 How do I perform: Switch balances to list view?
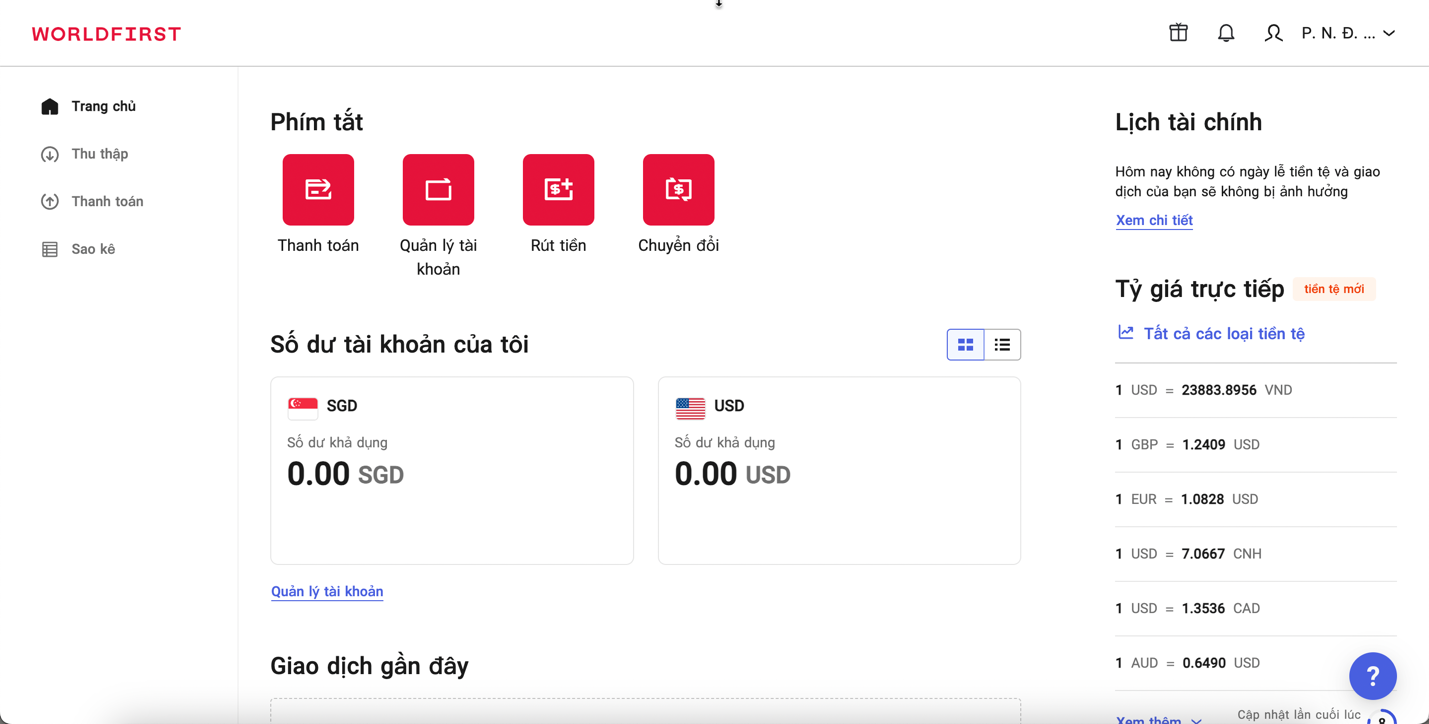[1002, 345]
